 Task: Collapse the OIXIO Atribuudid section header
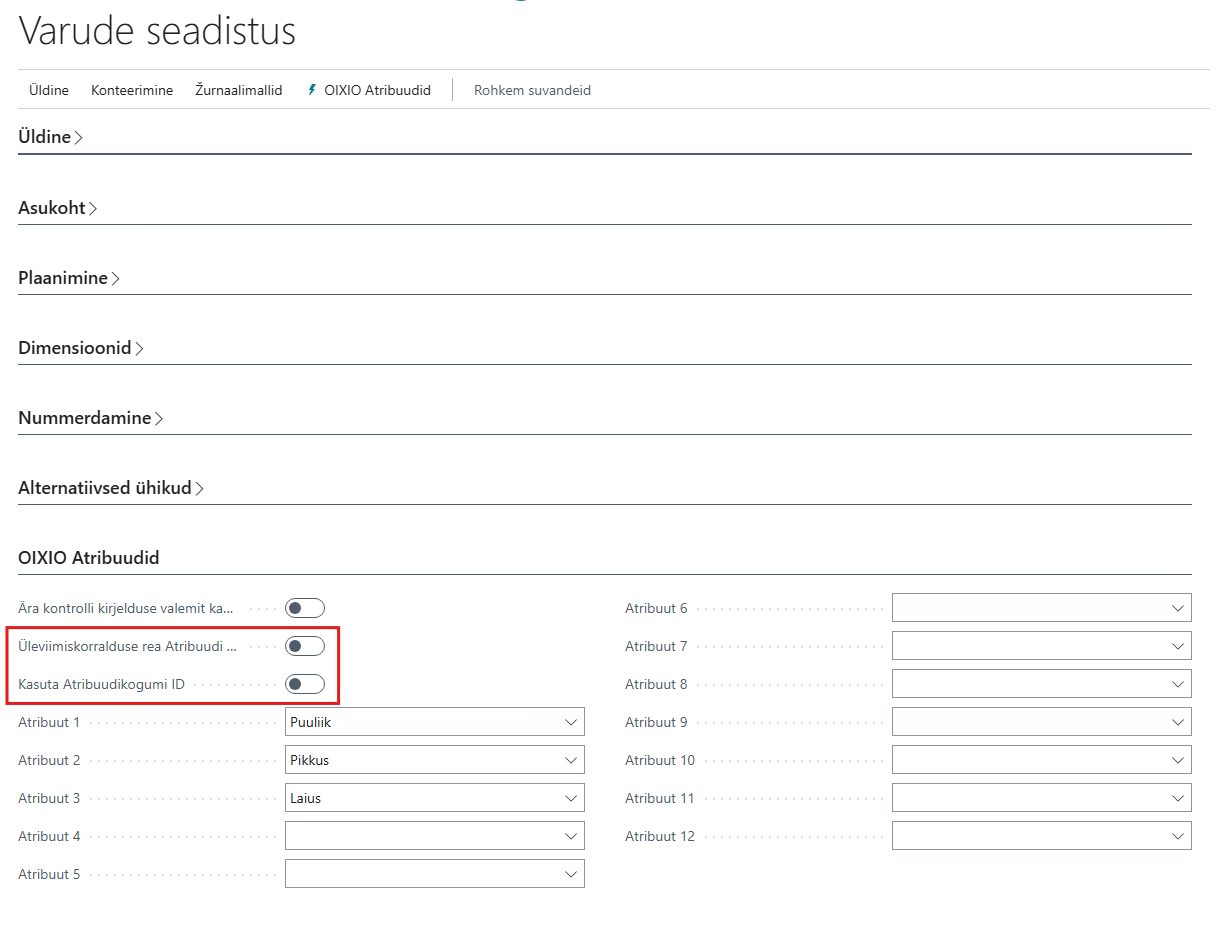89,558
